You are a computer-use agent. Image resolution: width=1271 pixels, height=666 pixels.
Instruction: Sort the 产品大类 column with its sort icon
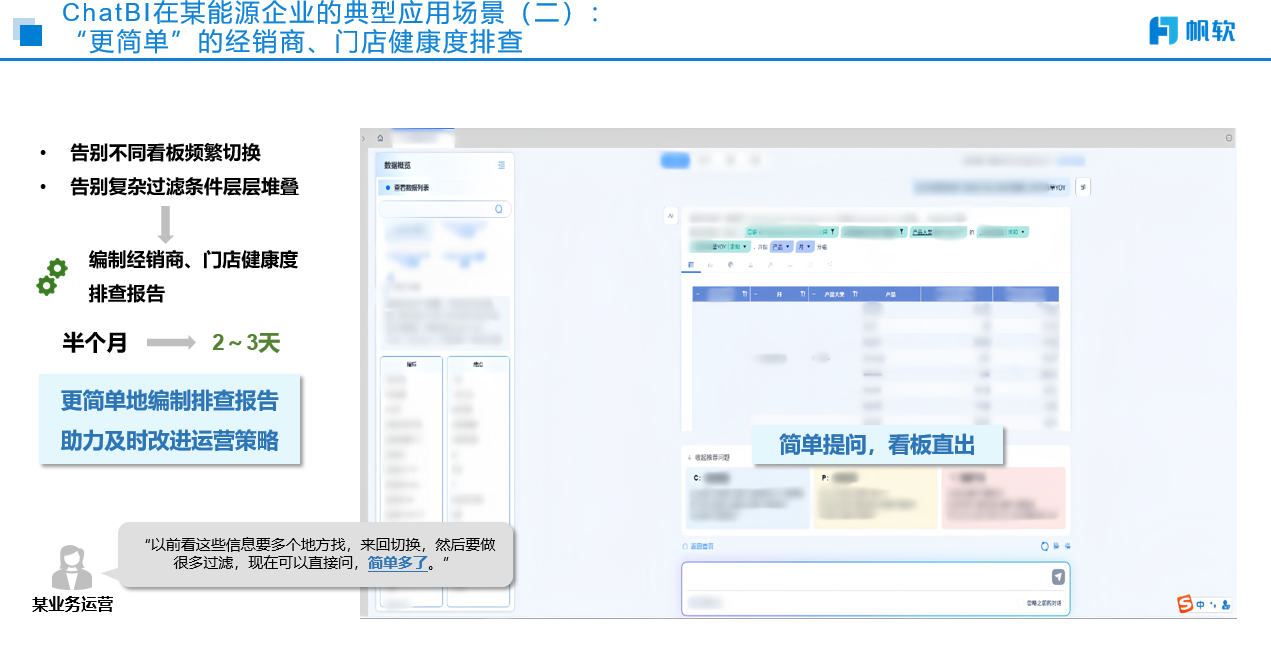tap(855, 294)
